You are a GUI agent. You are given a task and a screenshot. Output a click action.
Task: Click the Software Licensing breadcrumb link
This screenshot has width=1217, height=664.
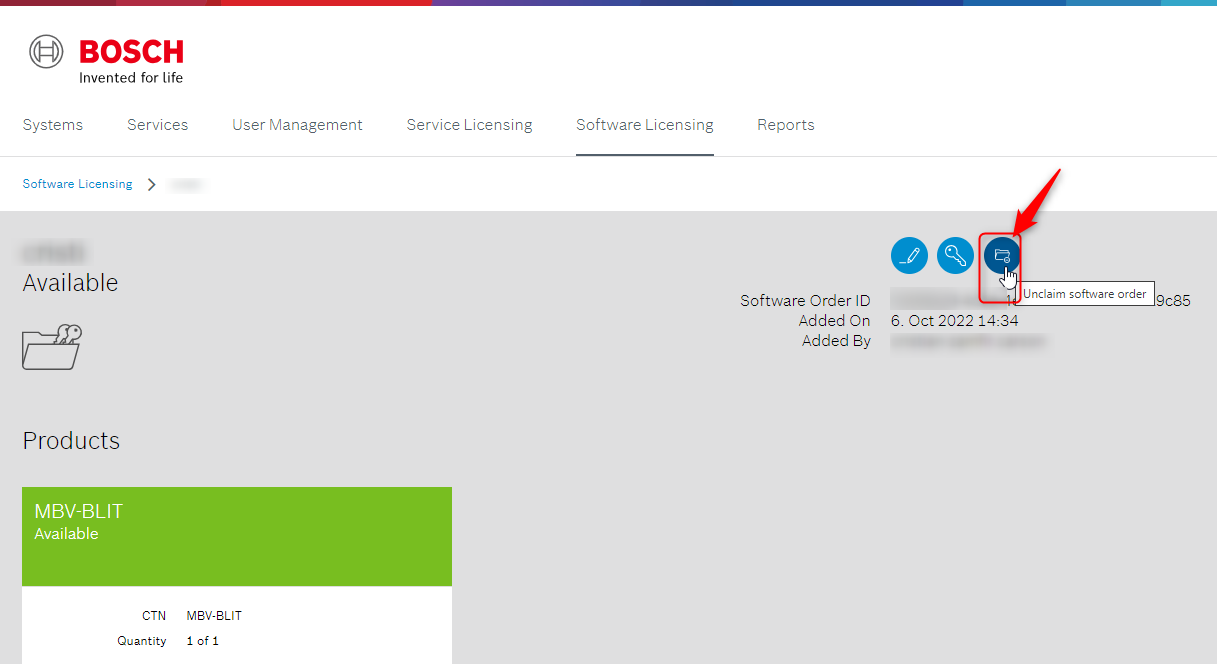coord(77,184)
